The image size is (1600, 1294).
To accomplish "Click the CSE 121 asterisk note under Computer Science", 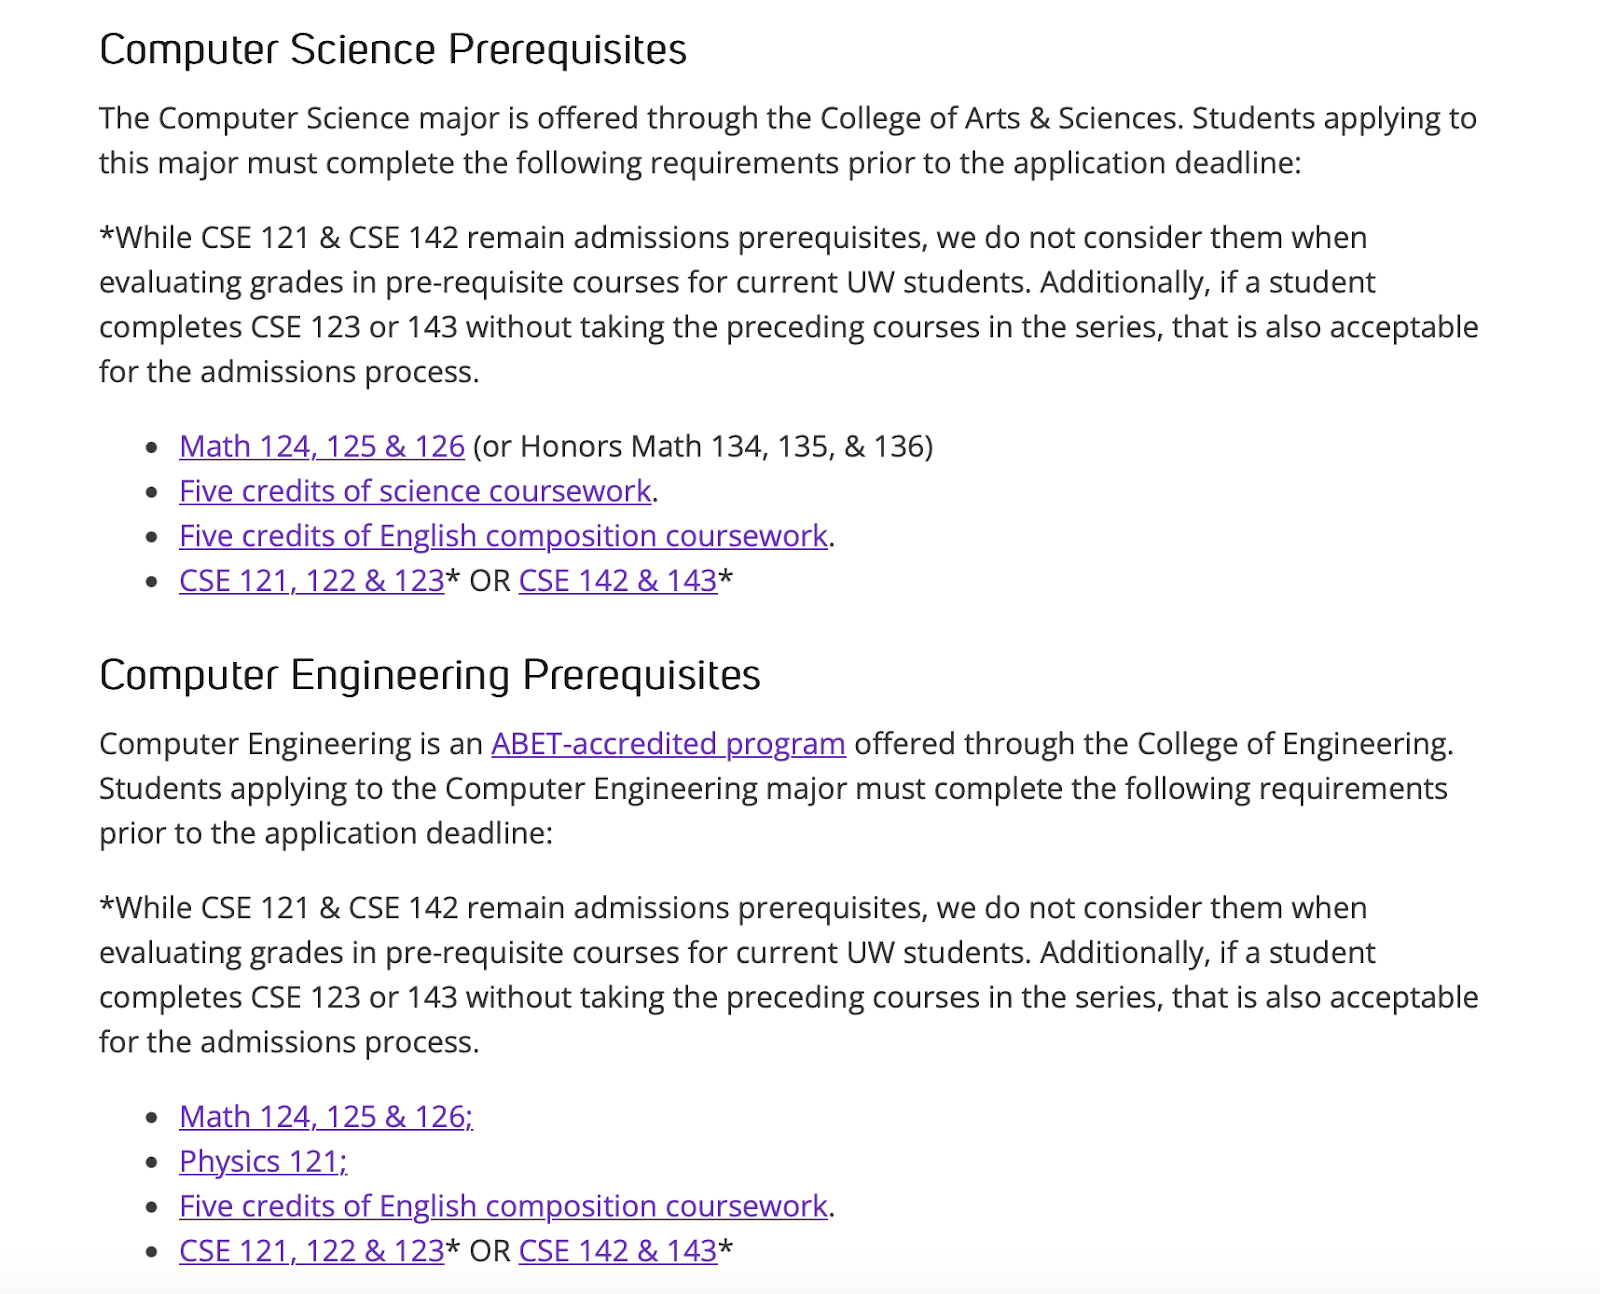I will 788,305.
